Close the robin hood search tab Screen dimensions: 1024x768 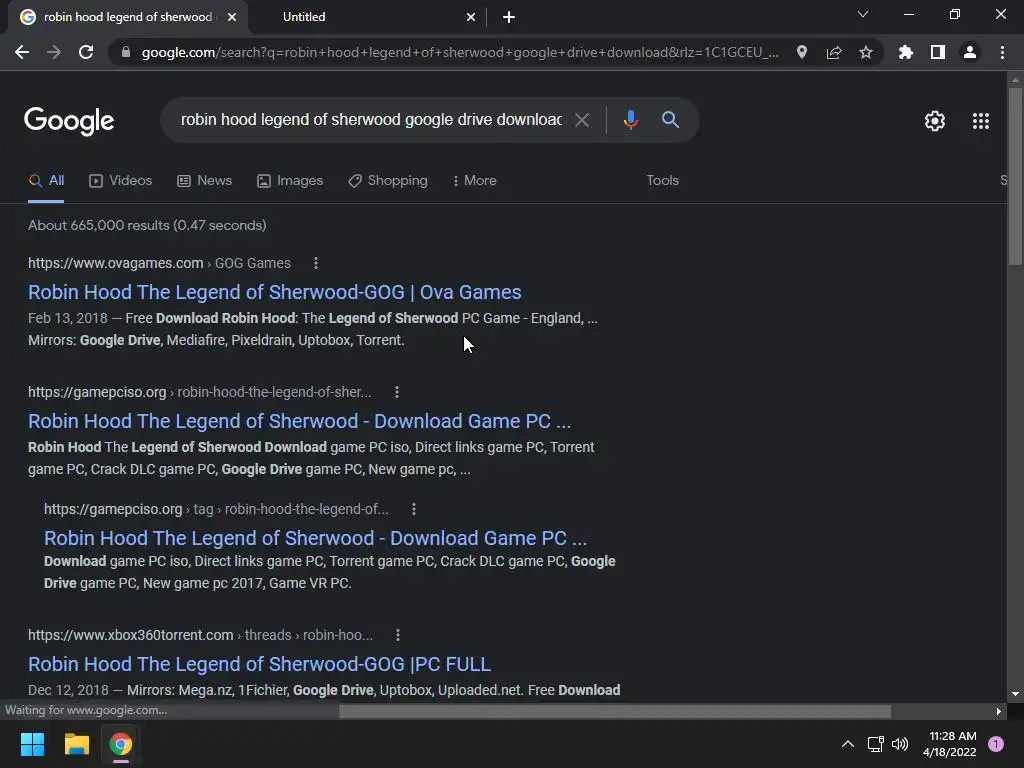tap(232, 17)
